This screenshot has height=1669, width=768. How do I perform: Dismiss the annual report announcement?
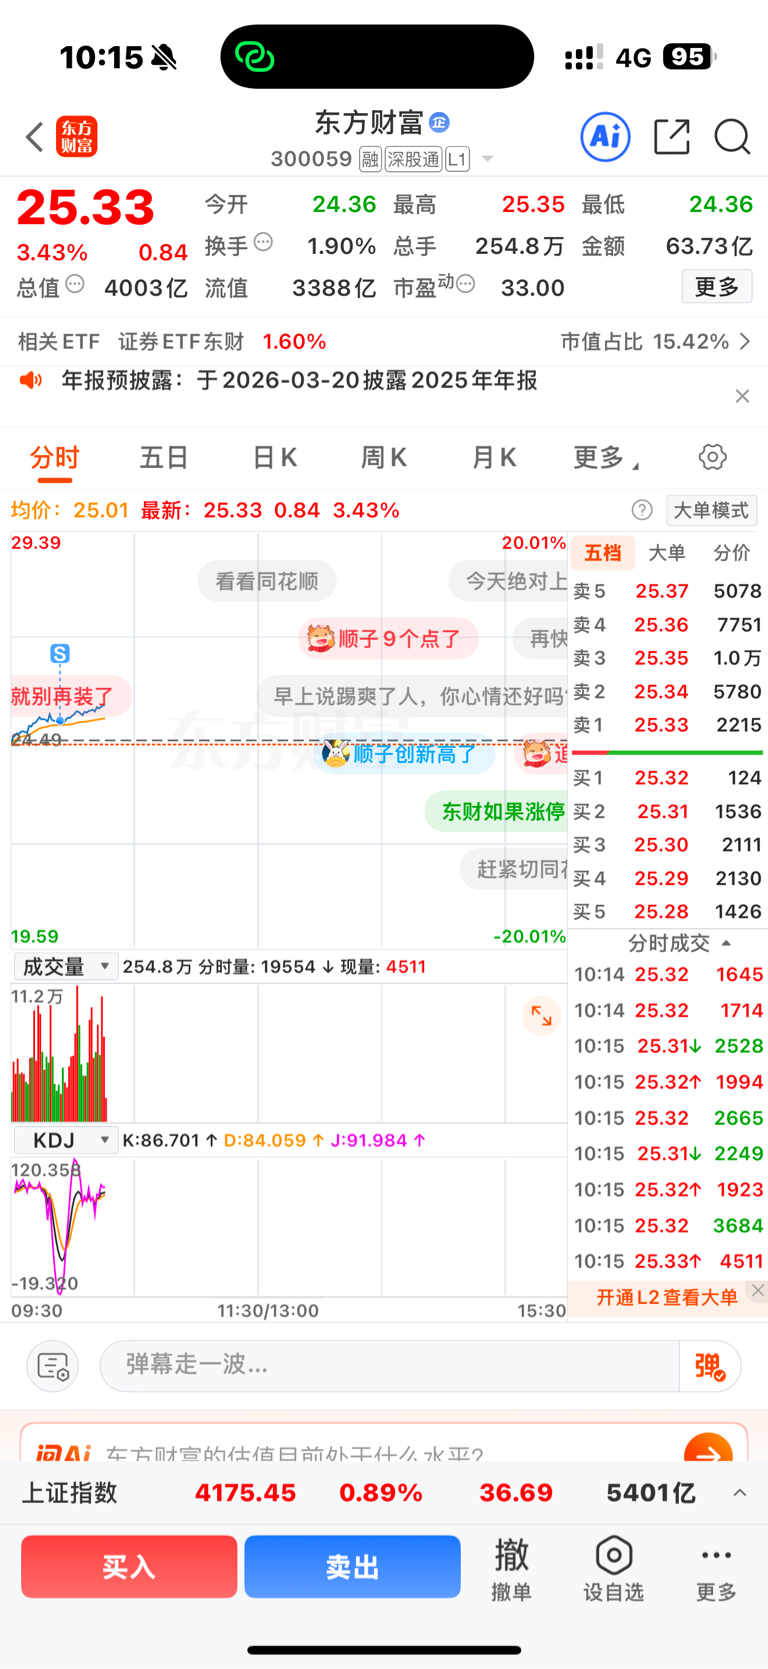click(x=742, y=396)
